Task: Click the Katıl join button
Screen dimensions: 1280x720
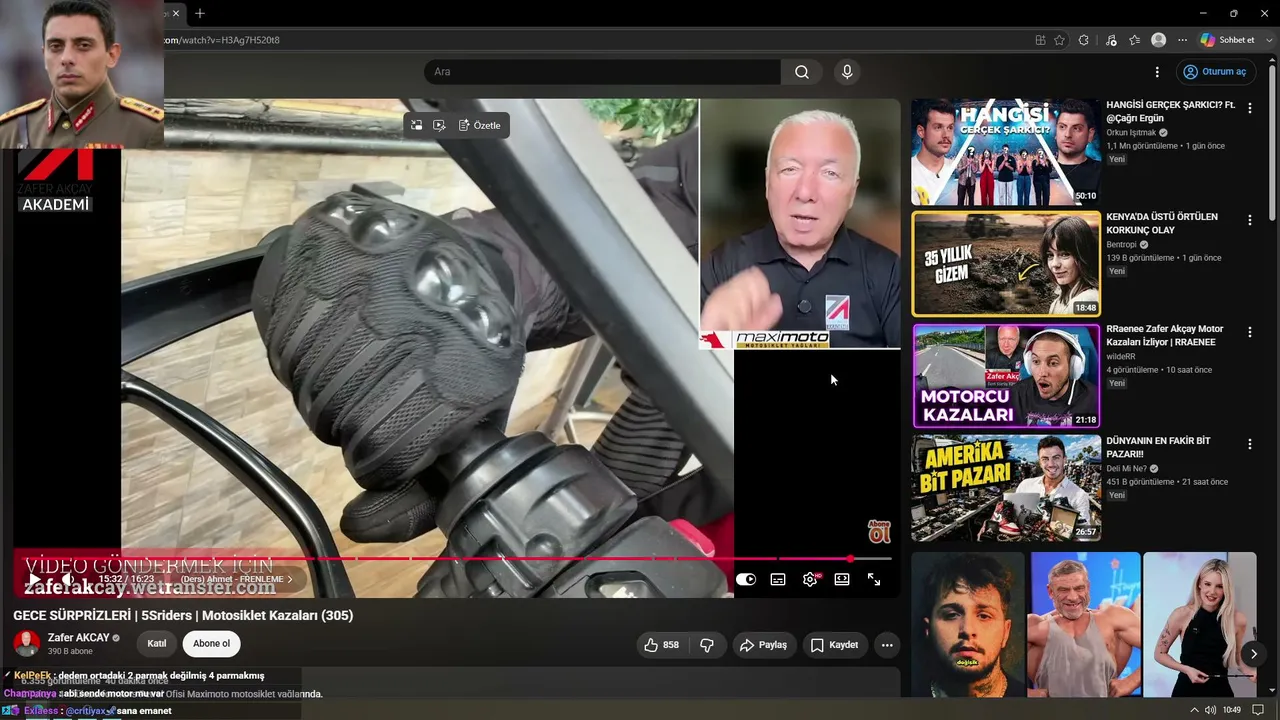Action: point(157,644)
